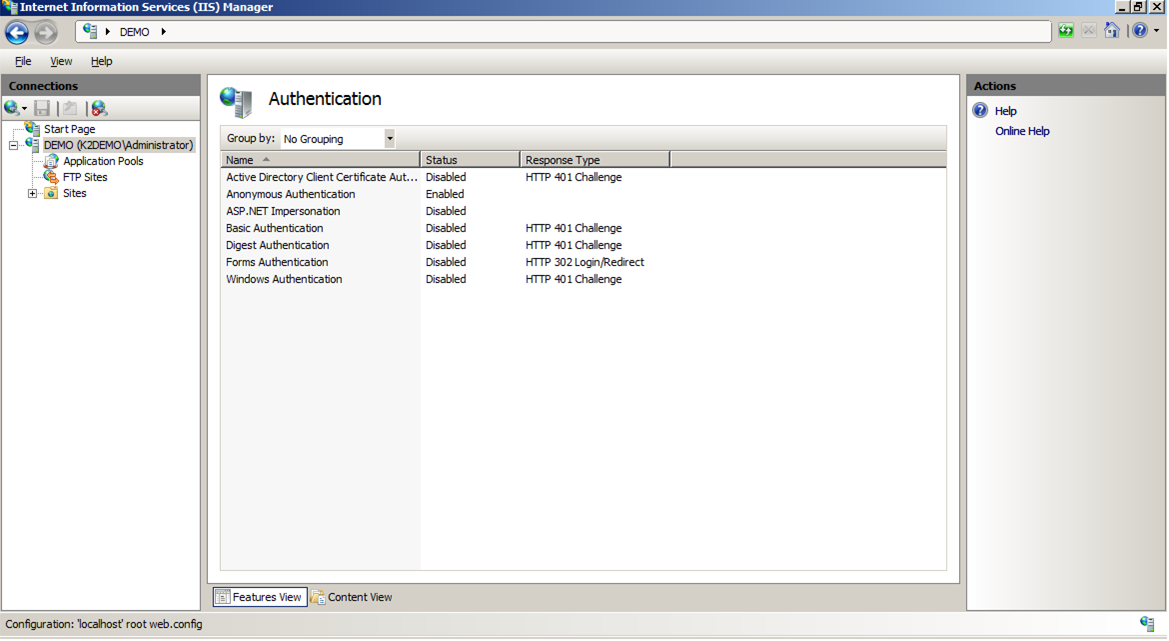This screenshot has height=641, width=1169.
Task: Open the View menu
Action: coord(61,61)
